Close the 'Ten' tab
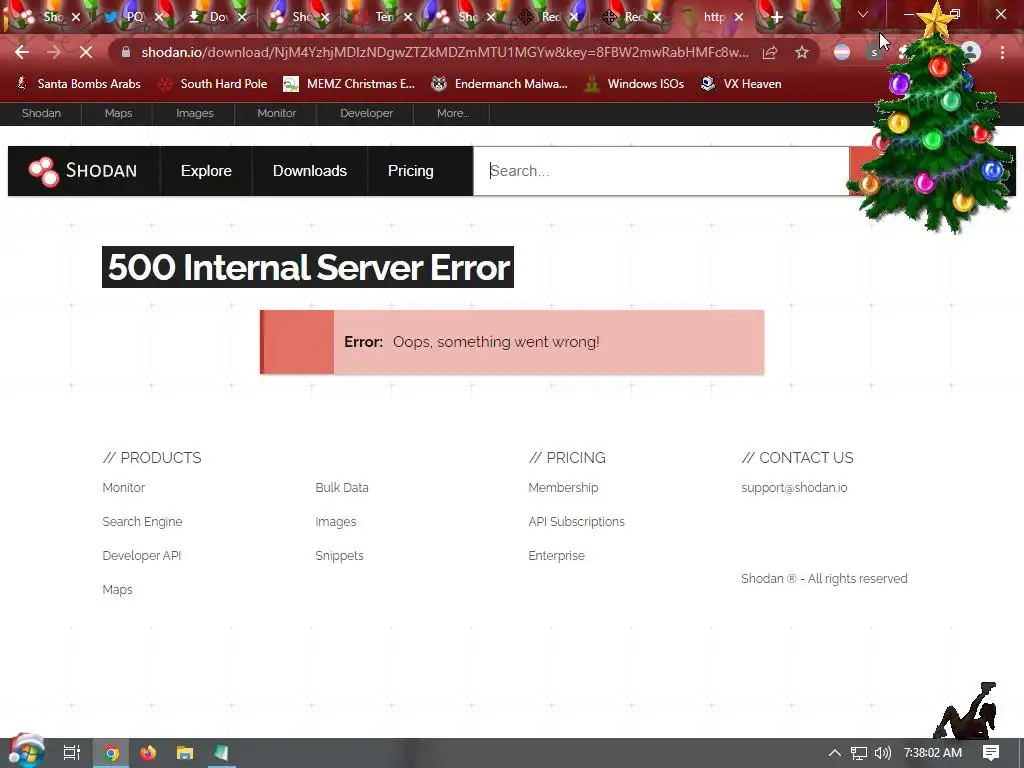 point(408,17)
